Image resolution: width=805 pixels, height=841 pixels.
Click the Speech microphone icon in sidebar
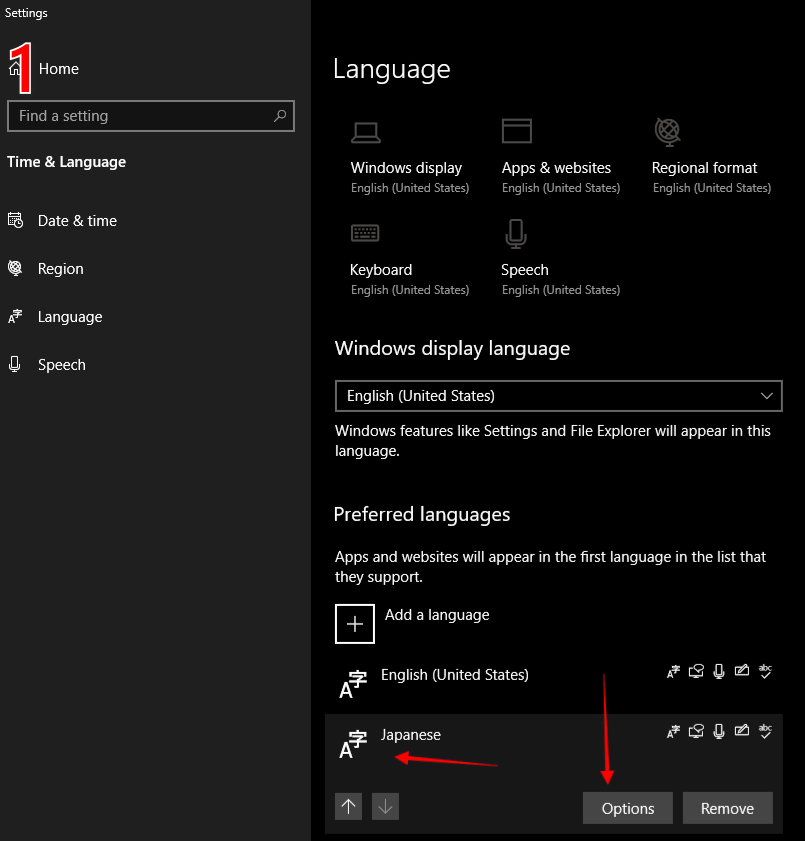coord(15,365)
